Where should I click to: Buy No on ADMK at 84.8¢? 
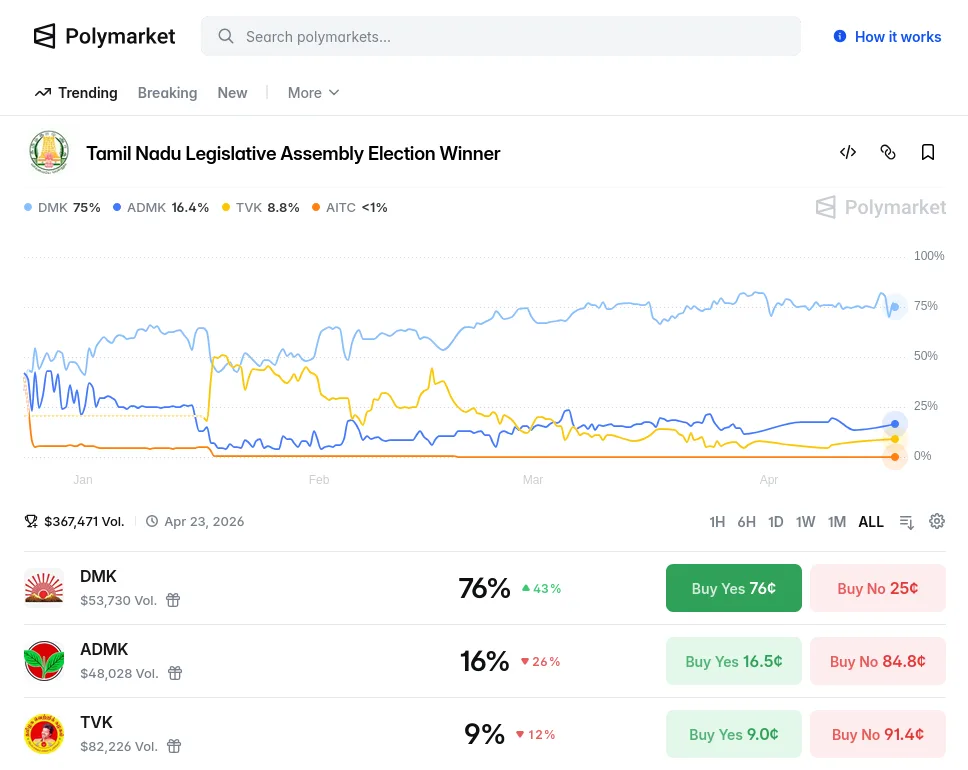click(877, 661)
